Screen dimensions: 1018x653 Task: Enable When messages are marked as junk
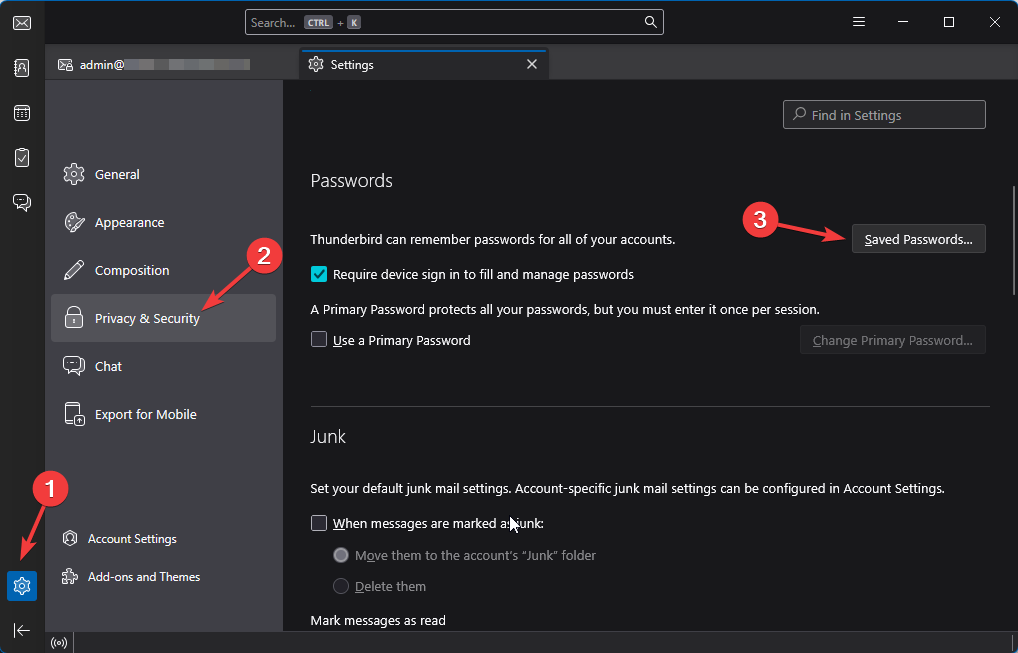coord(319,523)
